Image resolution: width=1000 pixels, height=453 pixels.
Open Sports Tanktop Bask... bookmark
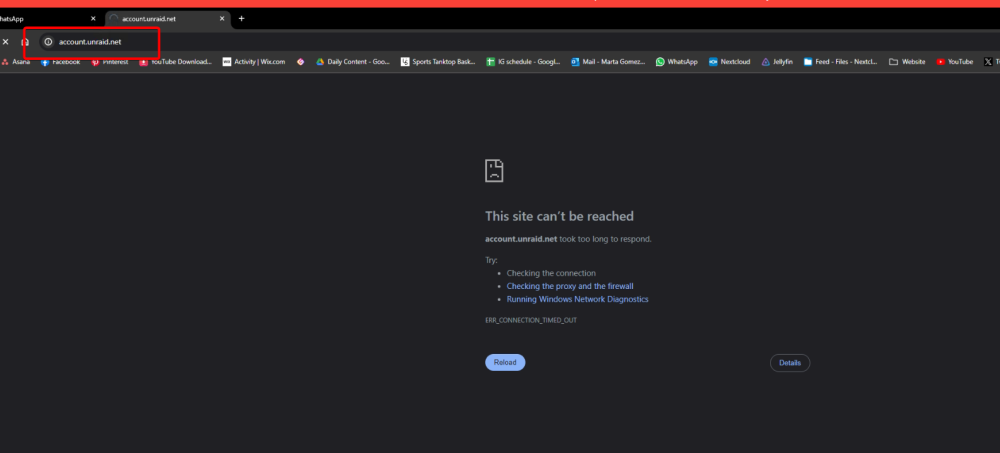click(438, 62)
